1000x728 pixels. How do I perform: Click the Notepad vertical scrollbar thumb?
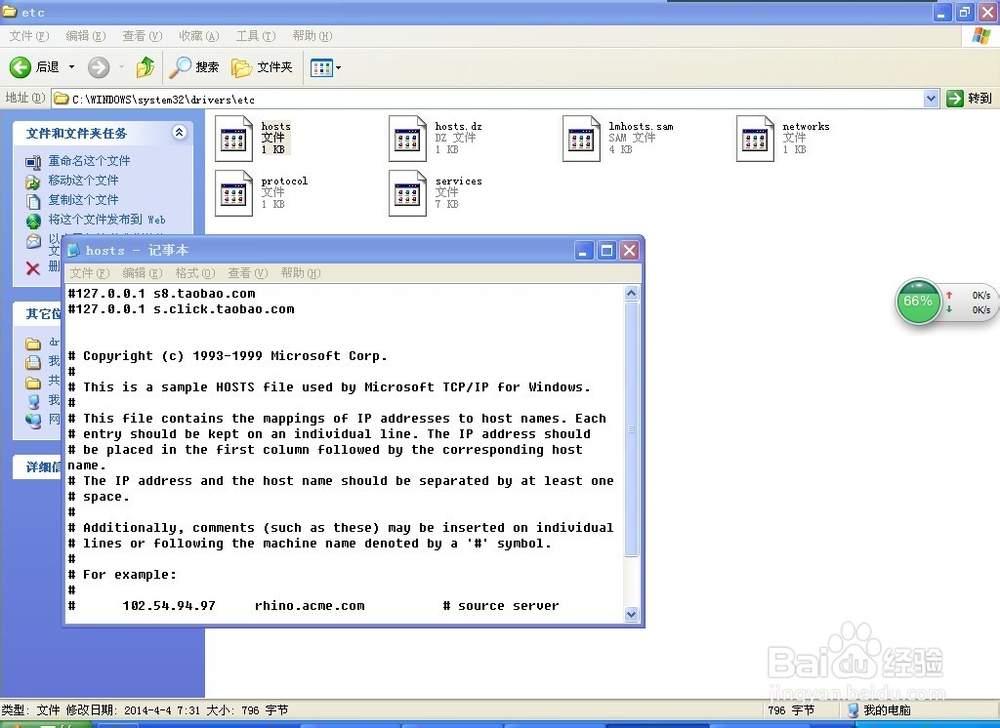631,429
